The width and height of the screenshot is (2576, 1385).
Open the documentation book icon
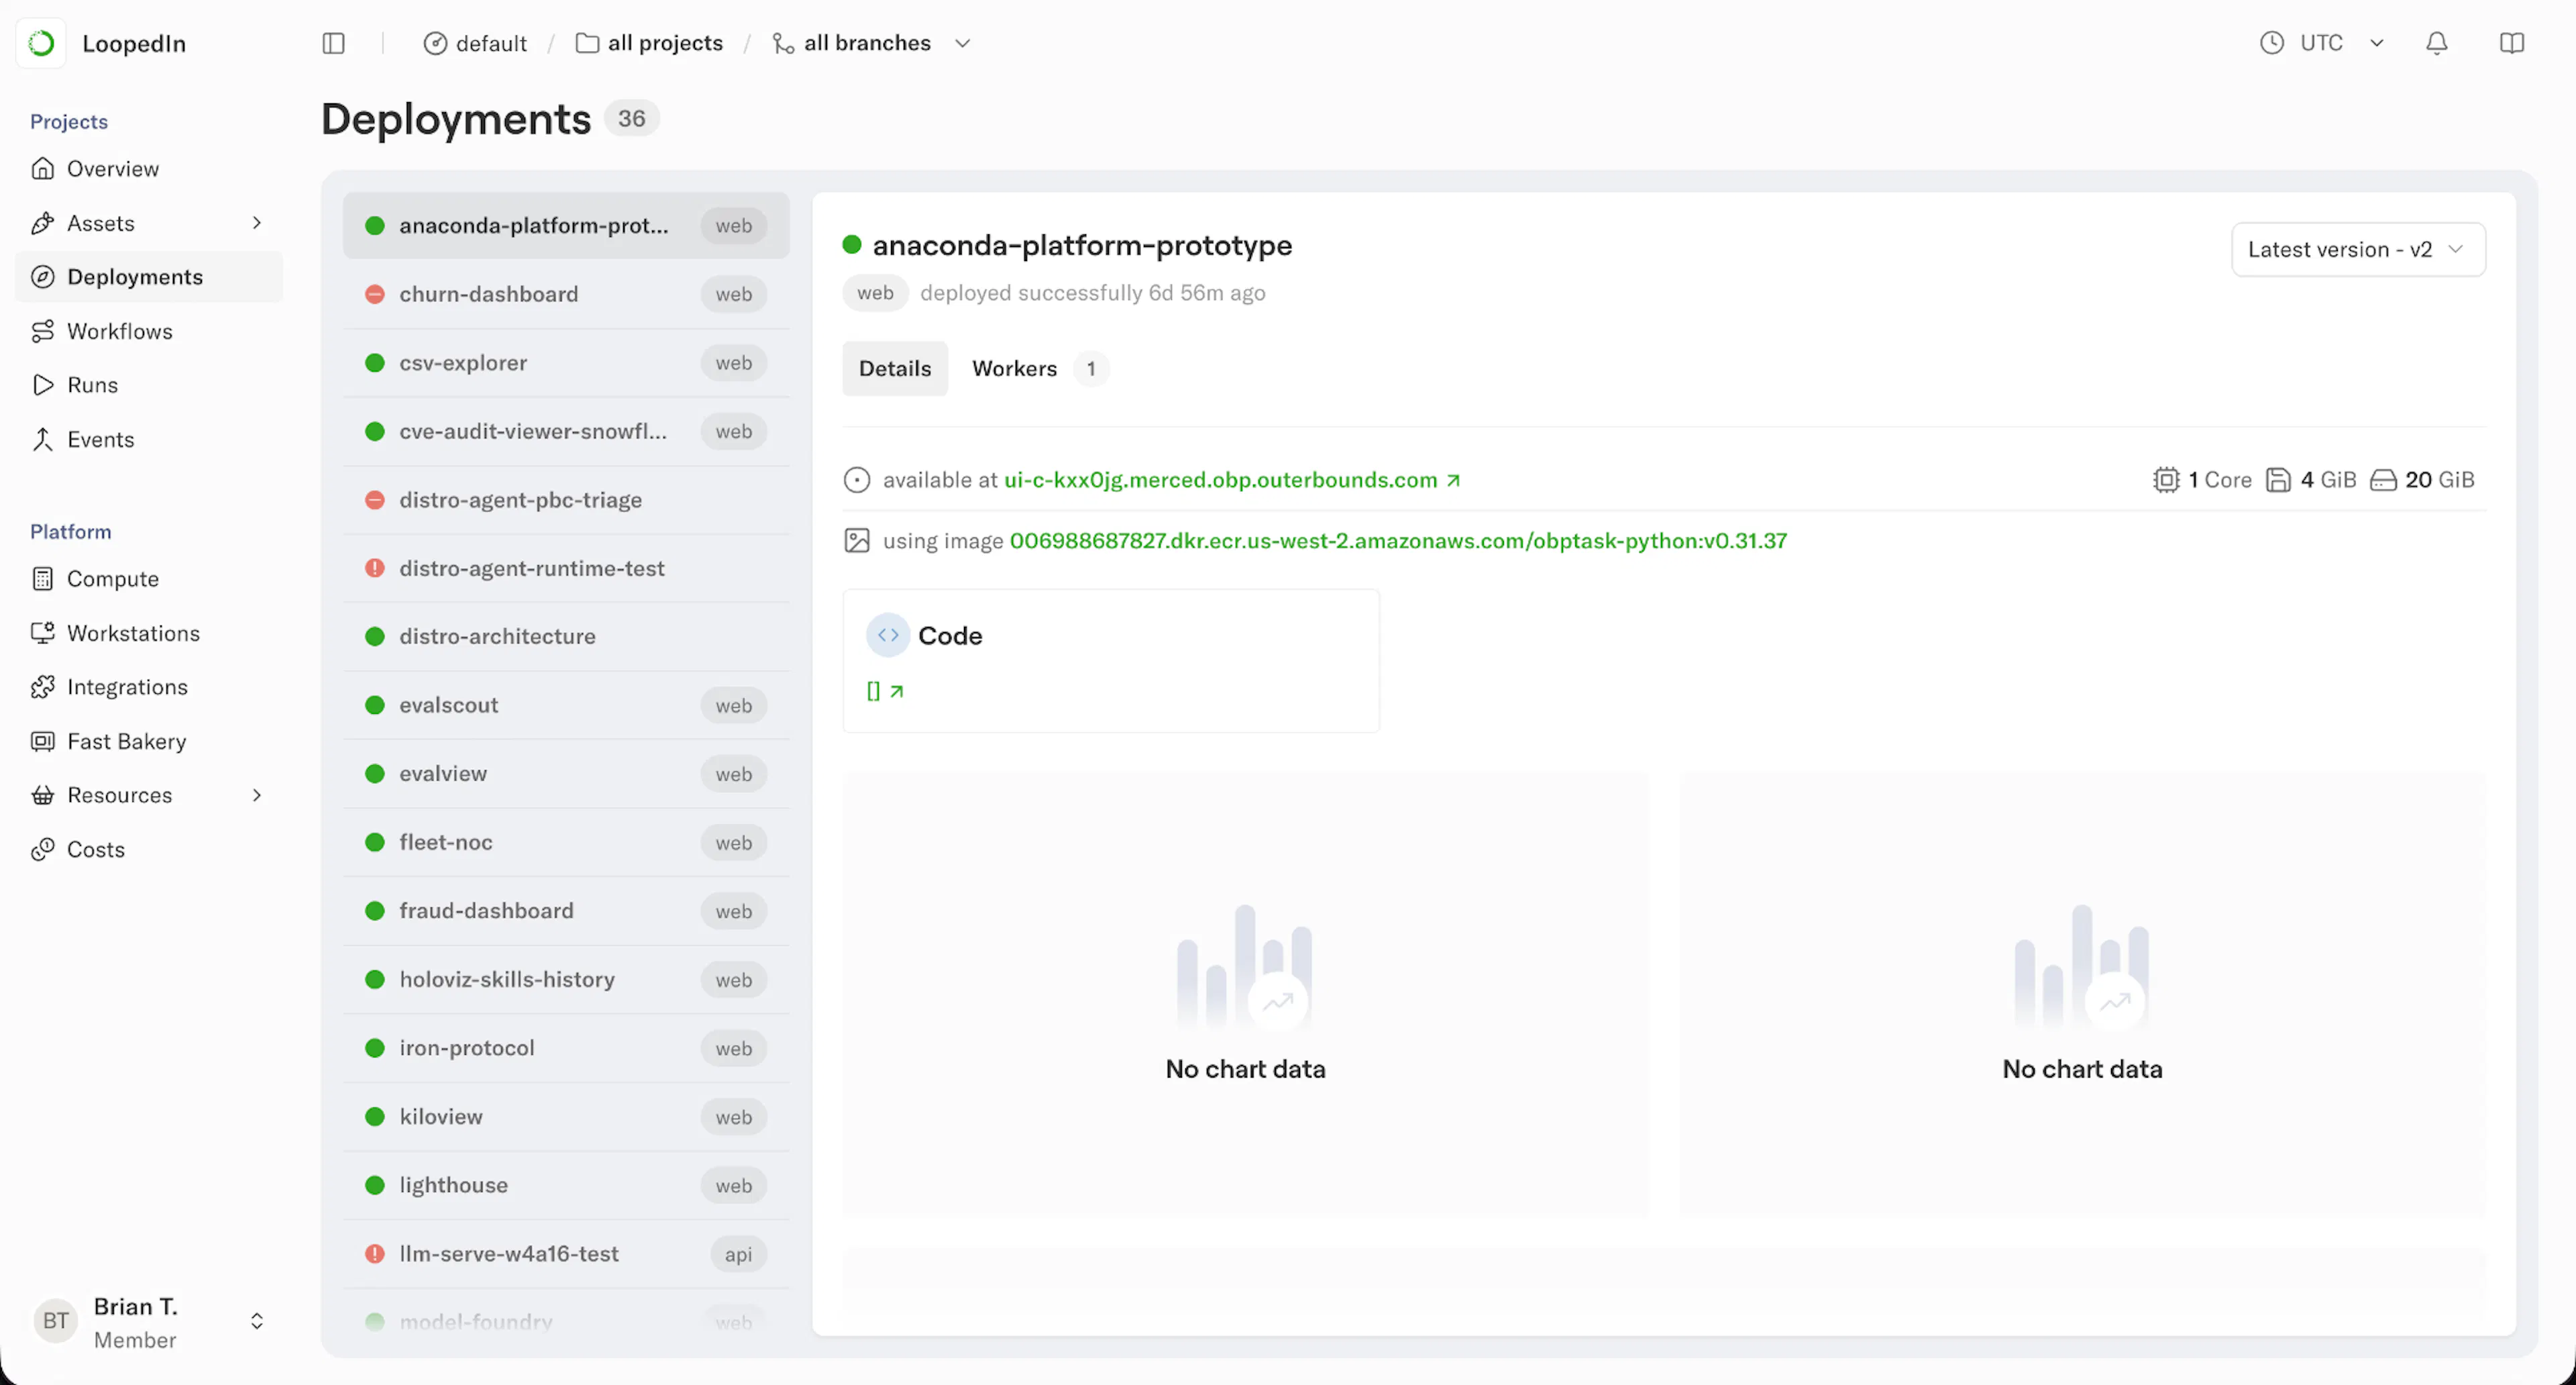point(2511,43)
